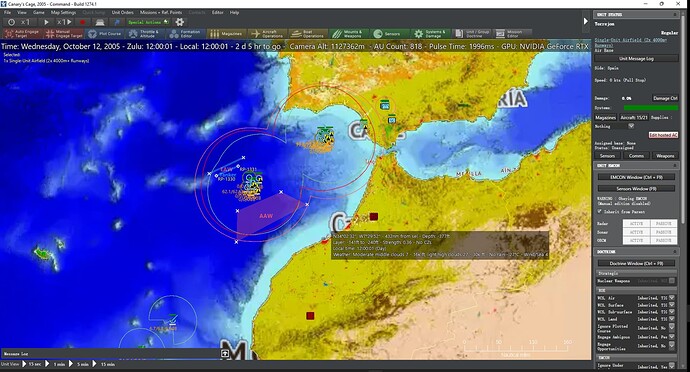Click the Manual Engage Target button
The height and width of the screenshot is (372, 690).
tap(64, 33)
